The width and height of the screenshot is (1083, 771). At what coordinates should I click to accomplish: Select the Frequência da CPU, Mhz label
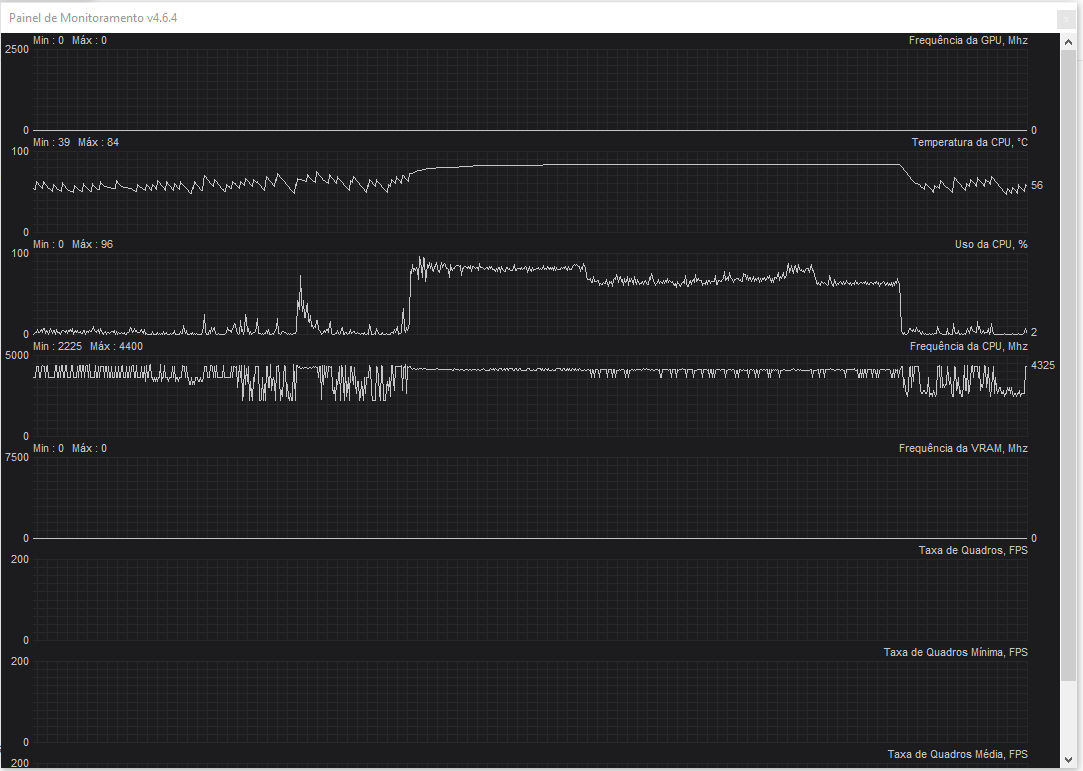tap(968, 346)
